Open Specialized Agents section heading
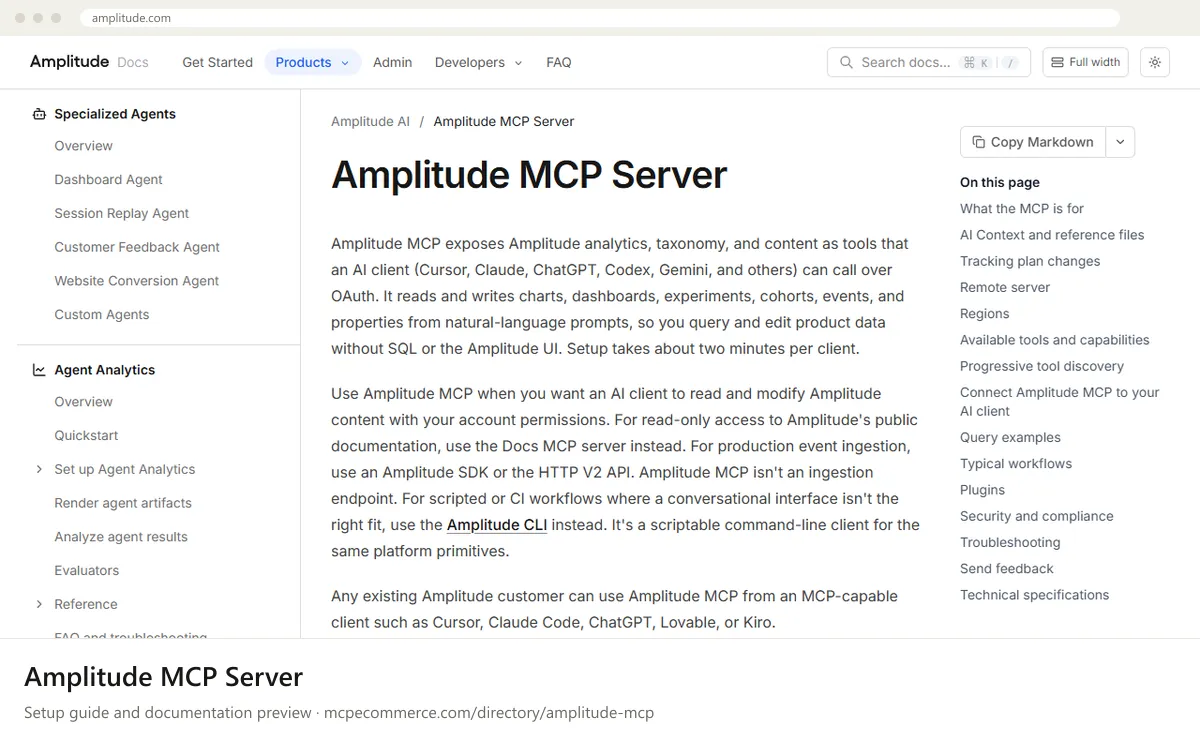 [x=115, y=114]
